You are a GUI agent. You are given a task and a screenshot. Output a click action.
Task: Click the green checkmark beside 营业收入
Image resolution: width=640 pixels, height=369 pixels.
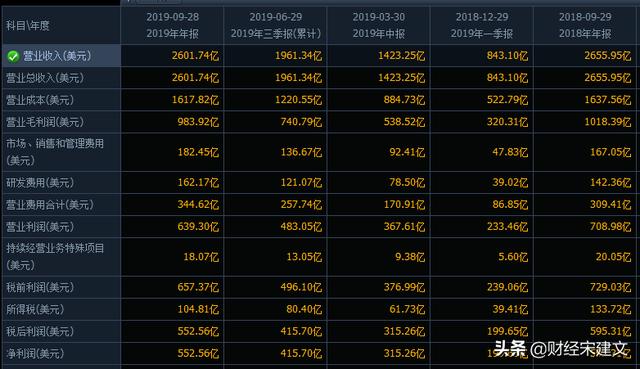coord(13,56)
